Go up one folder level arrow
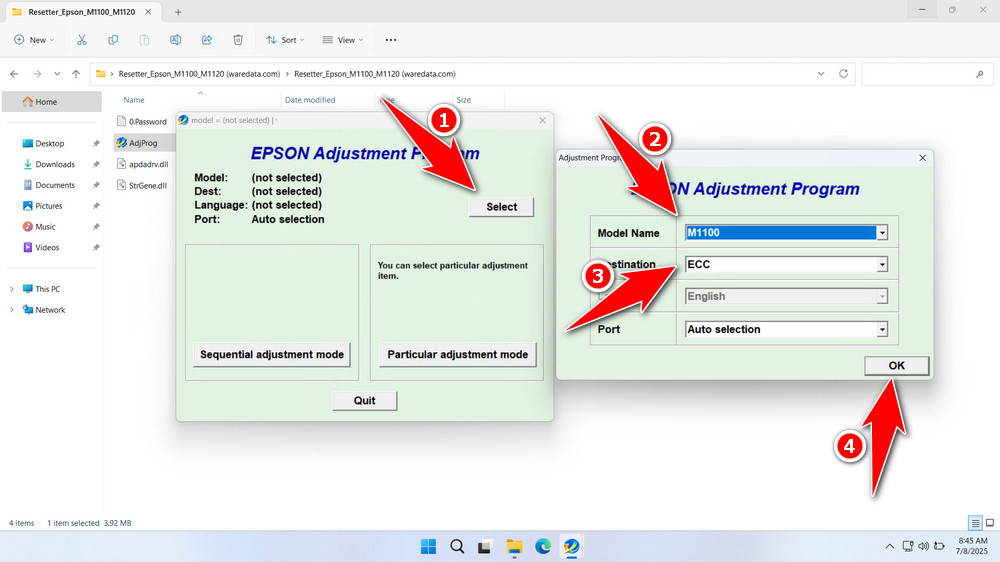 pos(76,74)
